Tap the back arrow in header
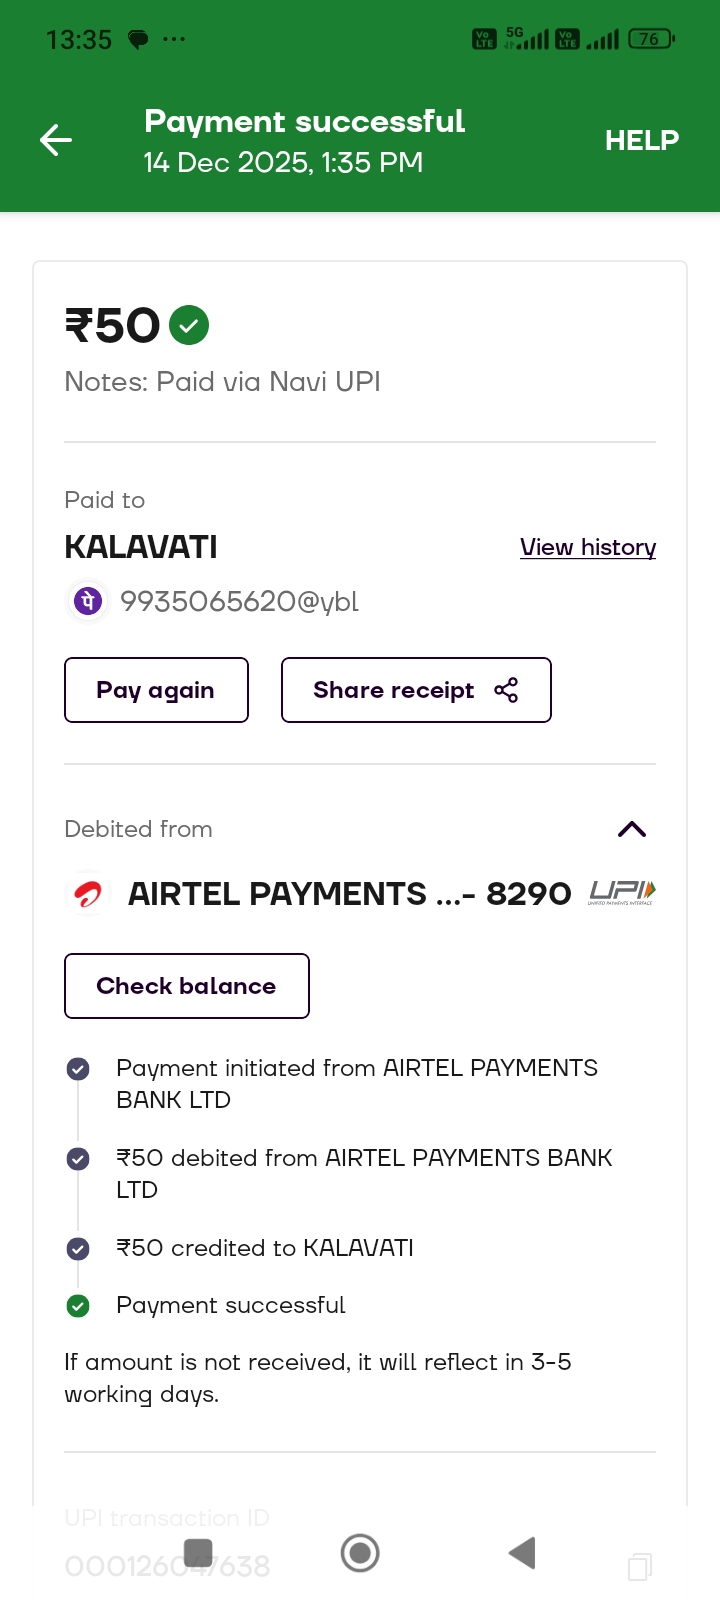Image resolution: width=720 pixels, height=1600 pixels. tap(56, 140)
